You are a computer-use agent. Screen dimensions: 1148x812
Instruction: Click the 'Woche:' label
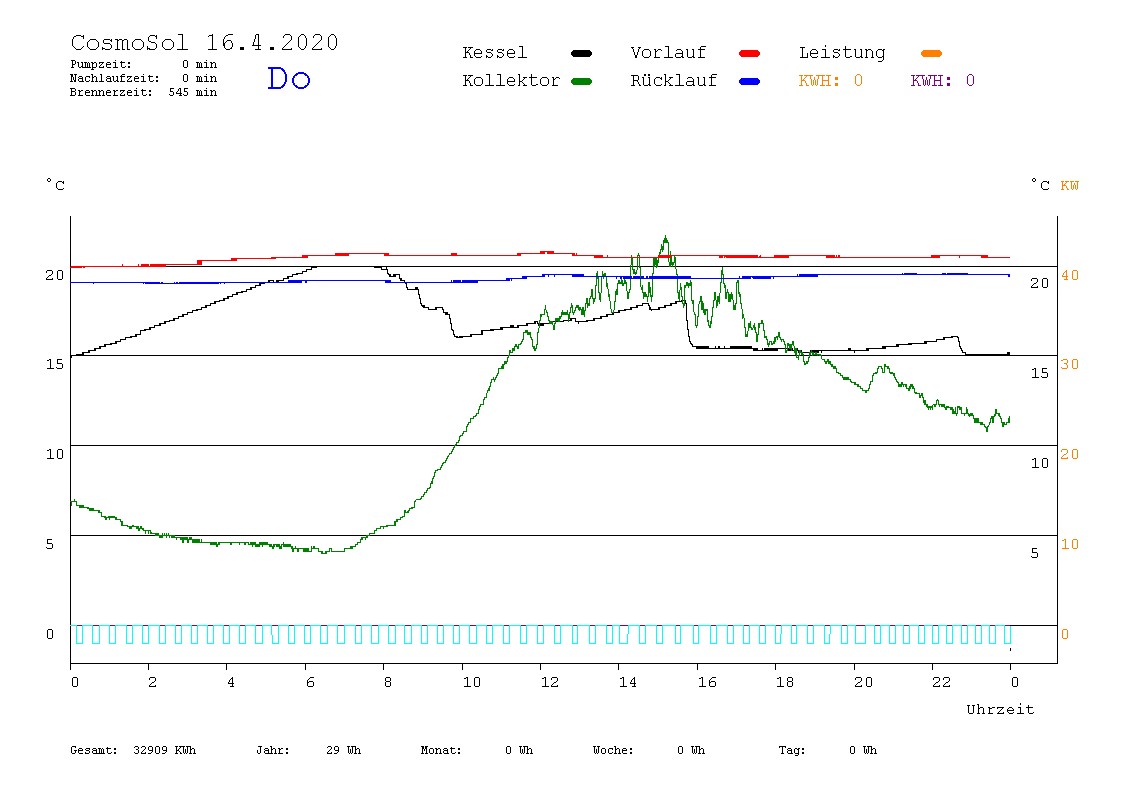pos(613,750)
